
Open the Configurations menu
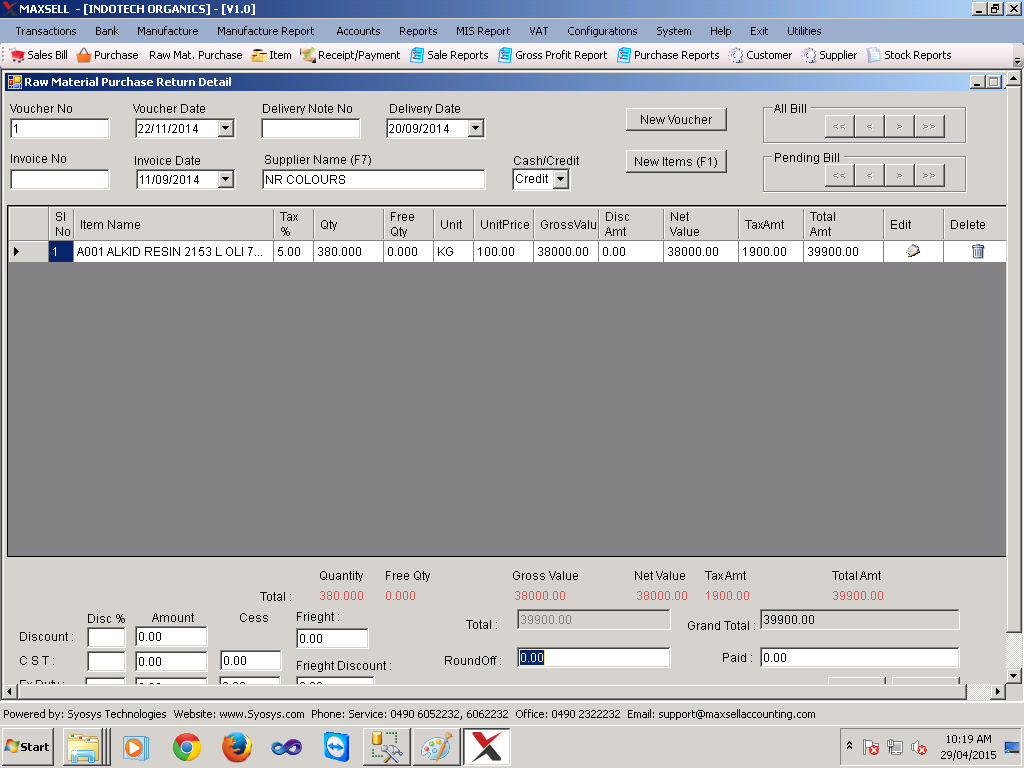click(x=602, y=31)
